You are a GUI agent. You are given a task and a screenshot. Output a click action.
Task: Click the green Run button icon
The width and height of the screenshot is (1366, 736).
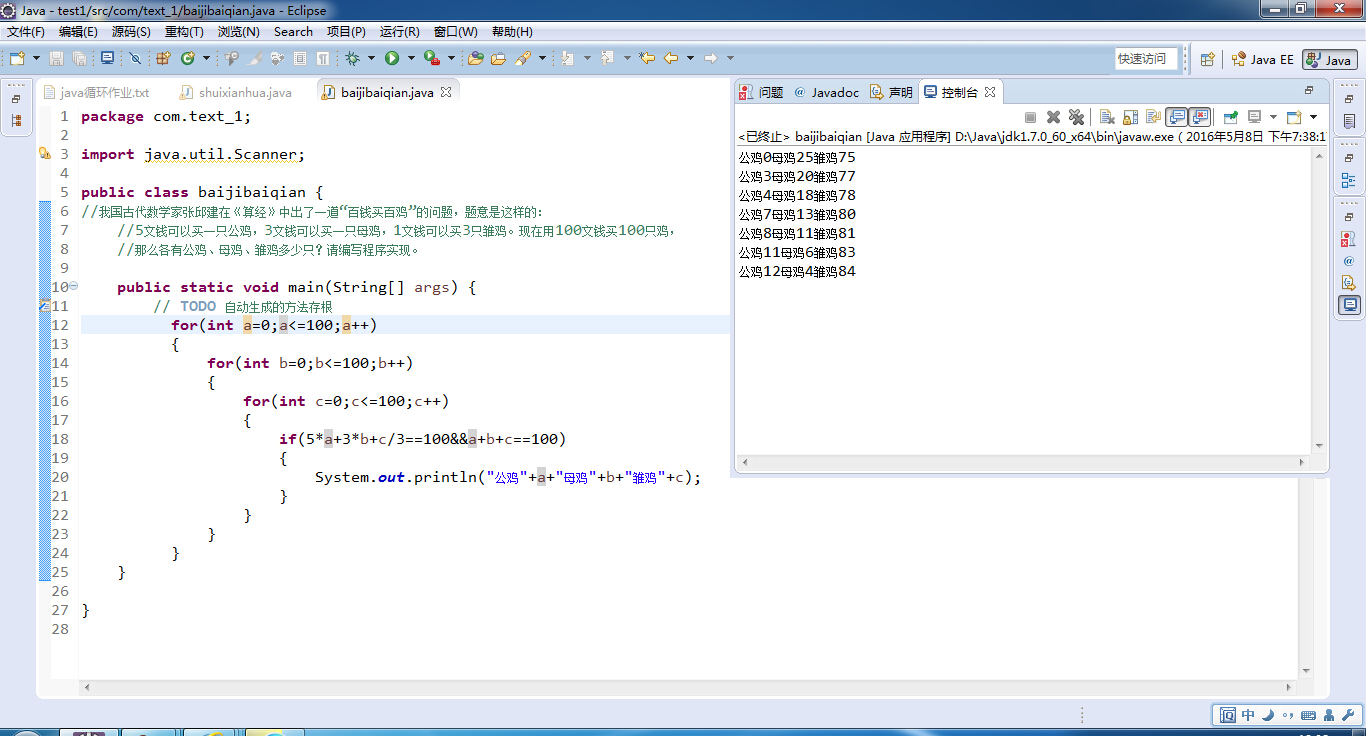coord(392,58)
